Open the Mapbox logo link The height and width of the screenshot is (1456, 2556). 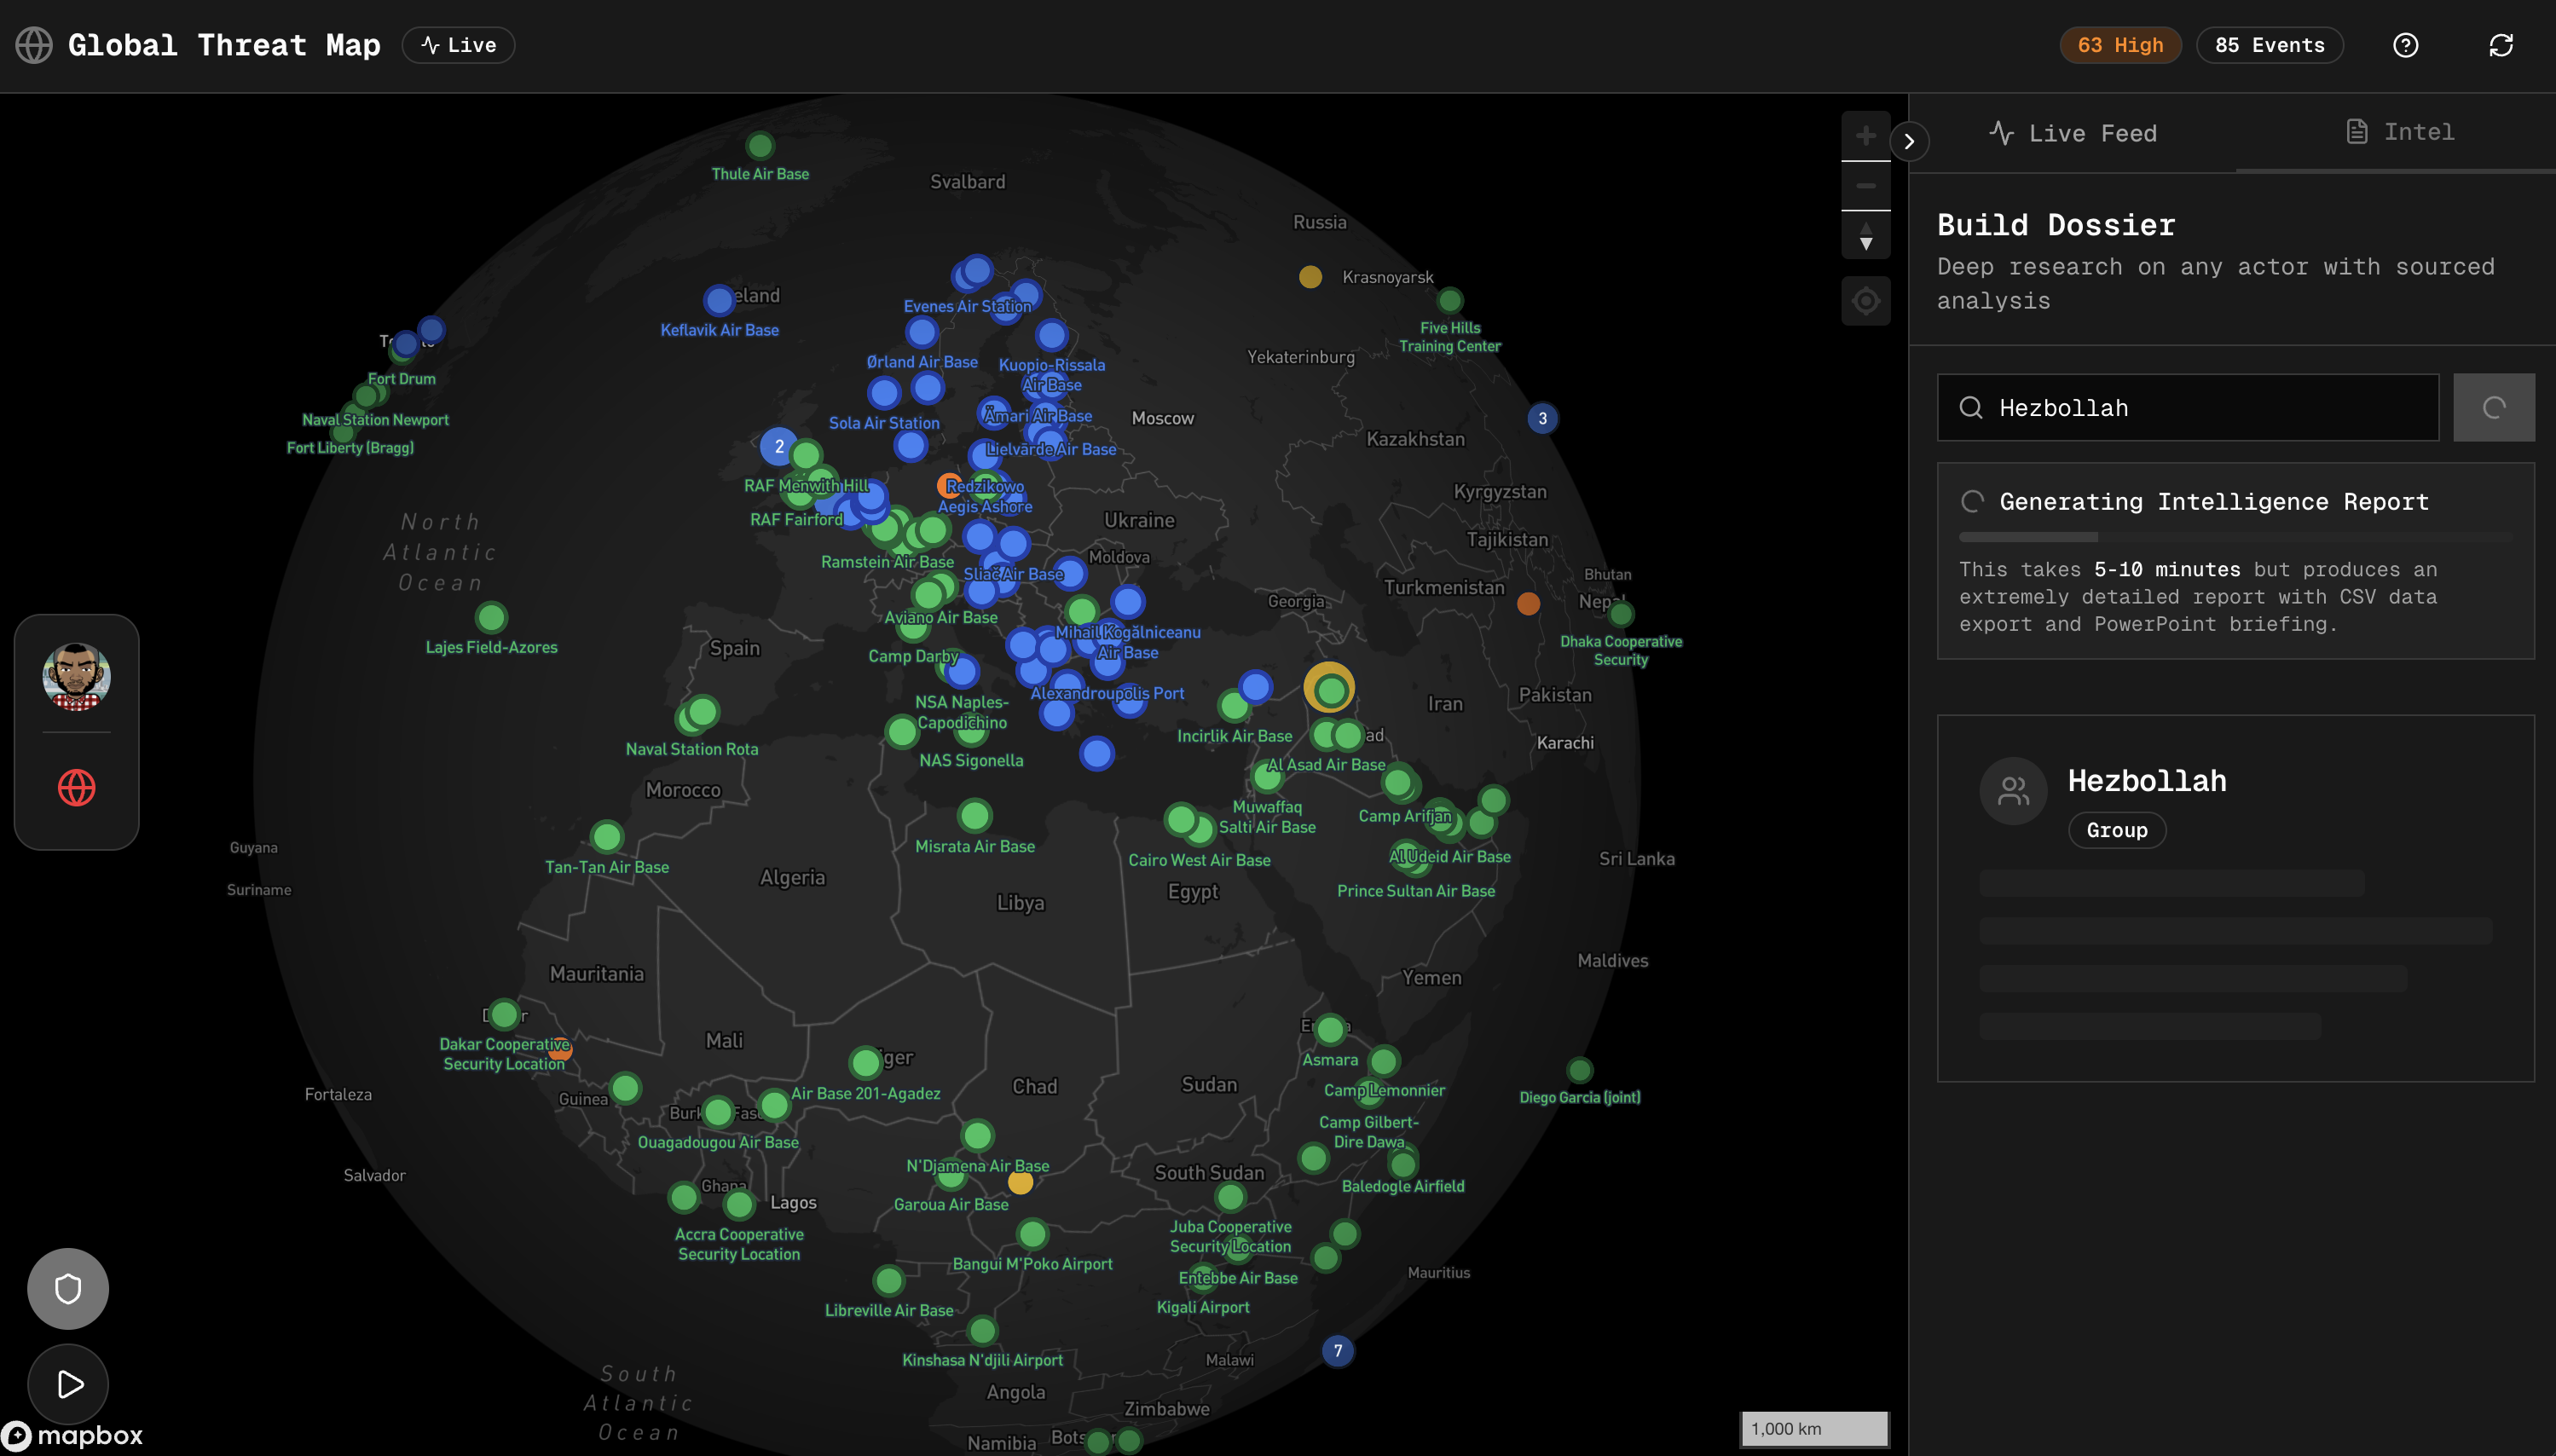72,1436
